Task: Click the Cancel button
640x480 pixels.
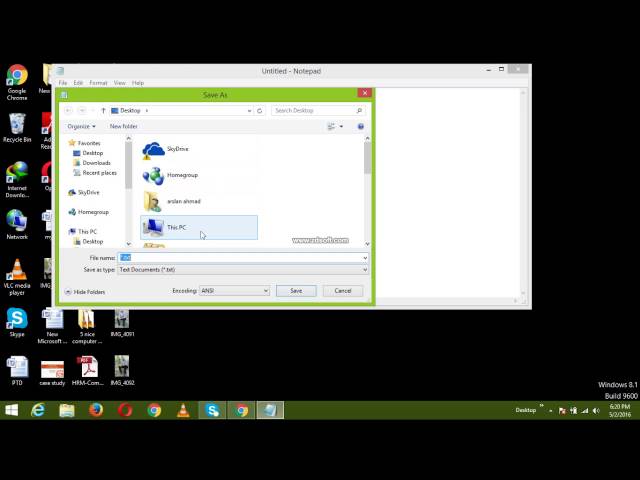Action: pos(343,291)
